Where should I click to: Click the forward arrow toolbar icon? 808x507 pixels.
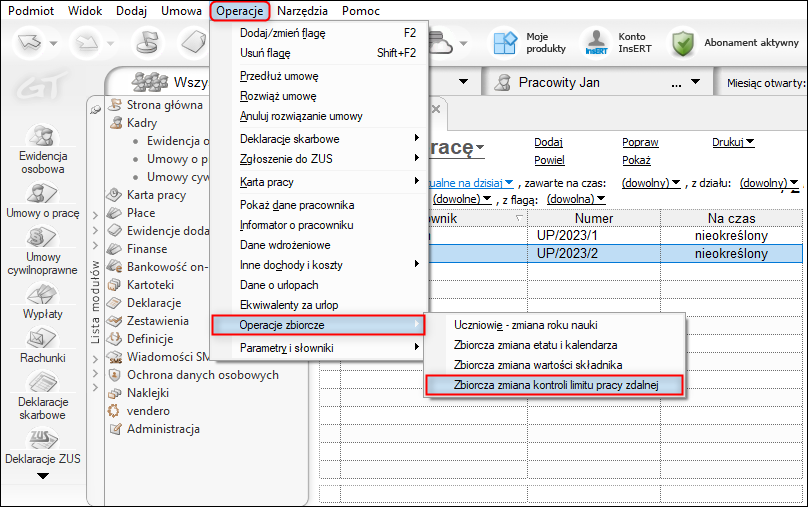click(87, 42)
